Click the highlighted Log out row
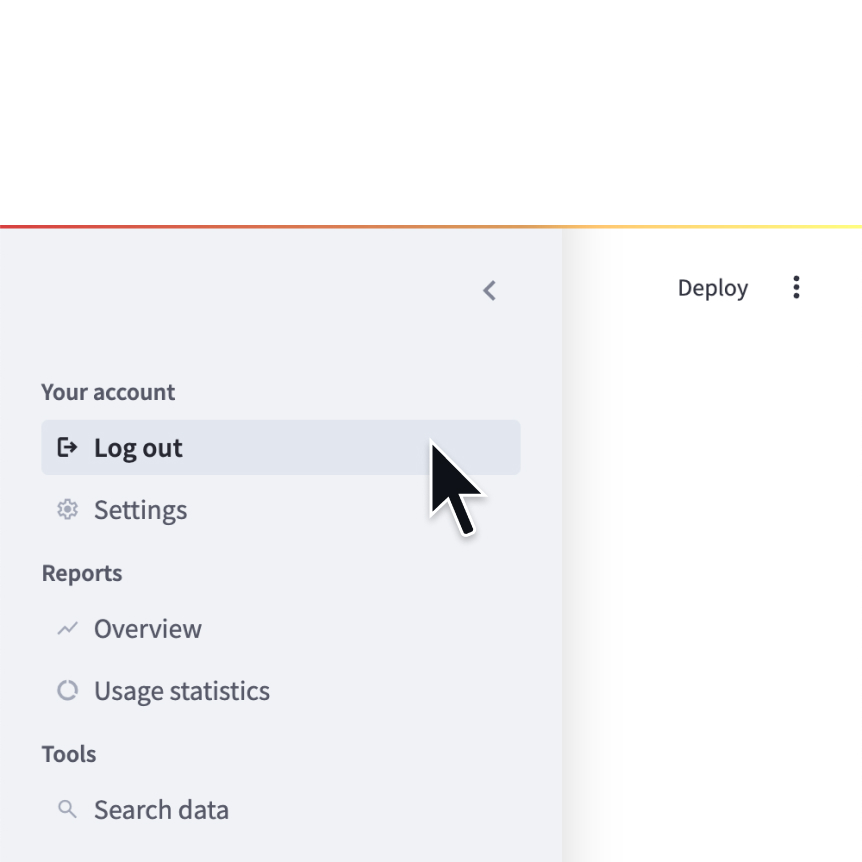Image resolution: width=862 pixels, height=862 pixels. [x=280, y=447]
